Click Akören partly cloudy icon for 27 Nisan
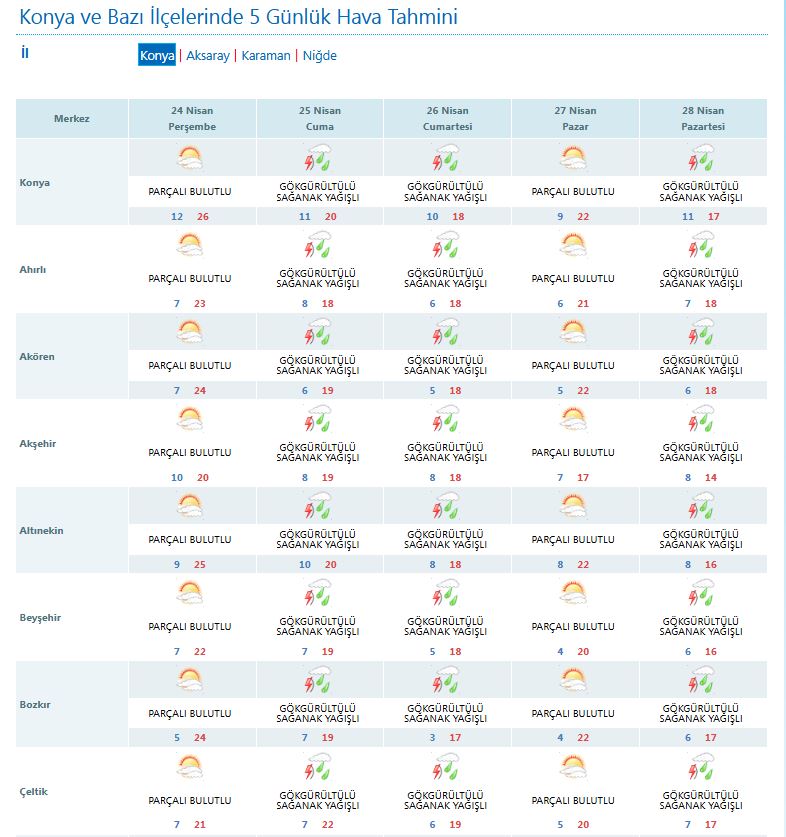 574,332
